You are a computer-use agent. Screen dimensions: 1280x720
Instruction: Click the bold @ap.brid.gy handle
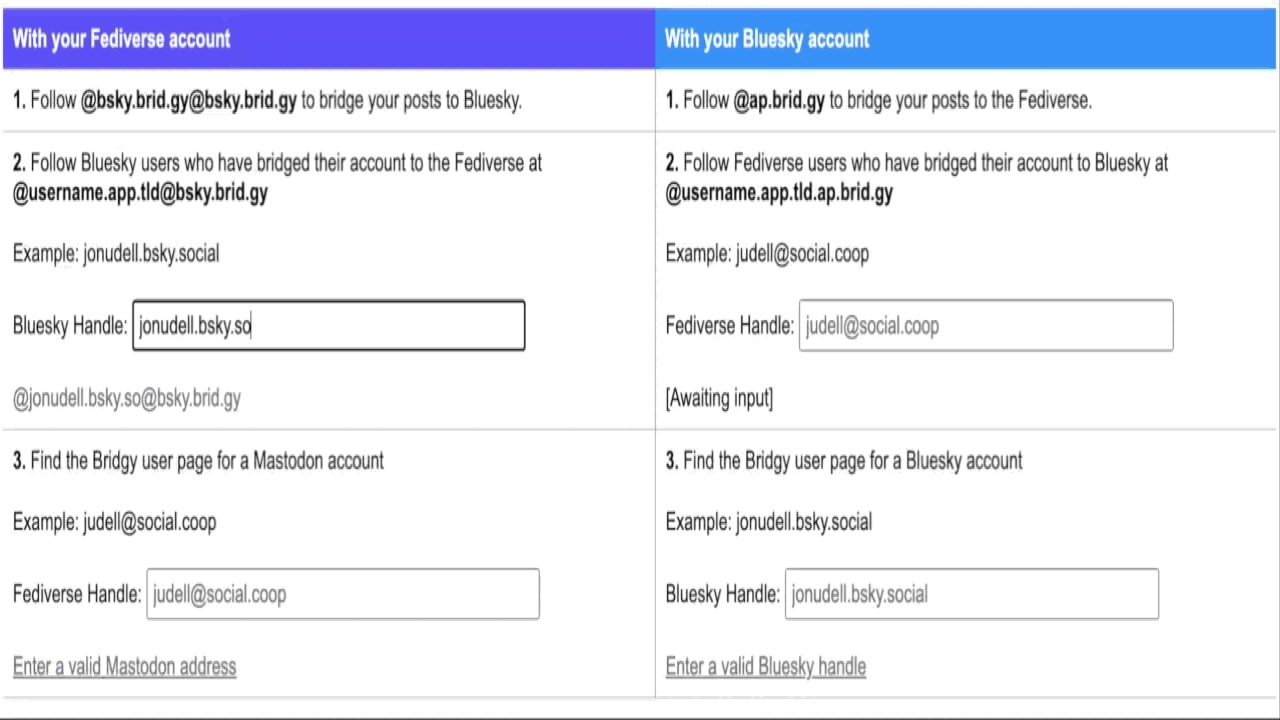[779, 100]
